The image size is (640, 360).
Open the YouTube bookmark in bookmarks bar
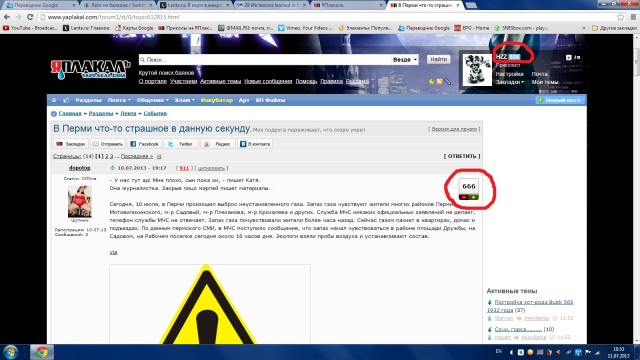click(x=30, y=28)
